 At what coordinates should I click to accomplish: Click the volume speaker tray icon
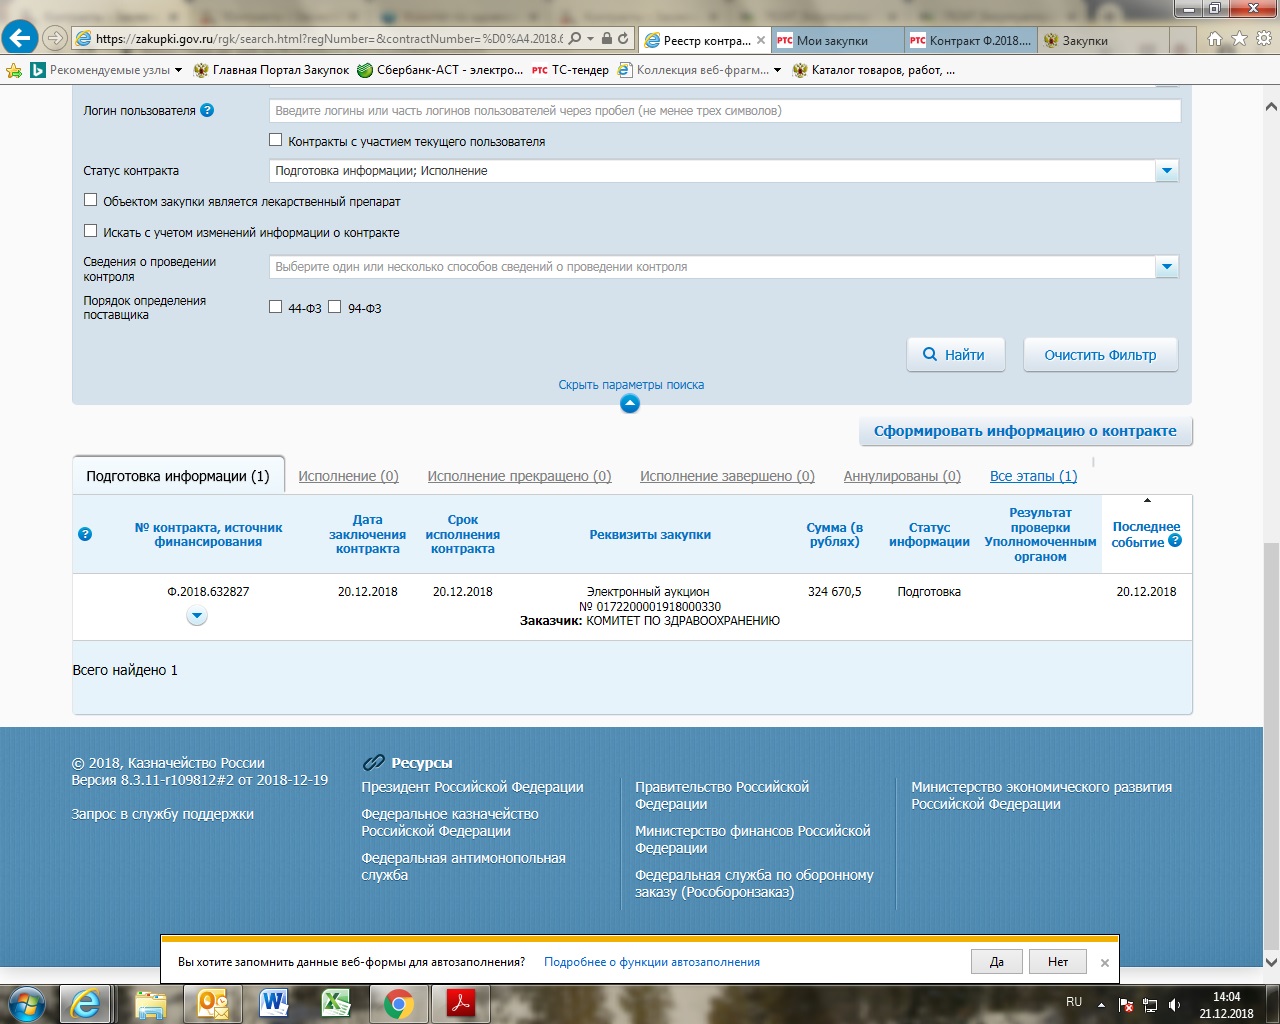[1174, 1004]
